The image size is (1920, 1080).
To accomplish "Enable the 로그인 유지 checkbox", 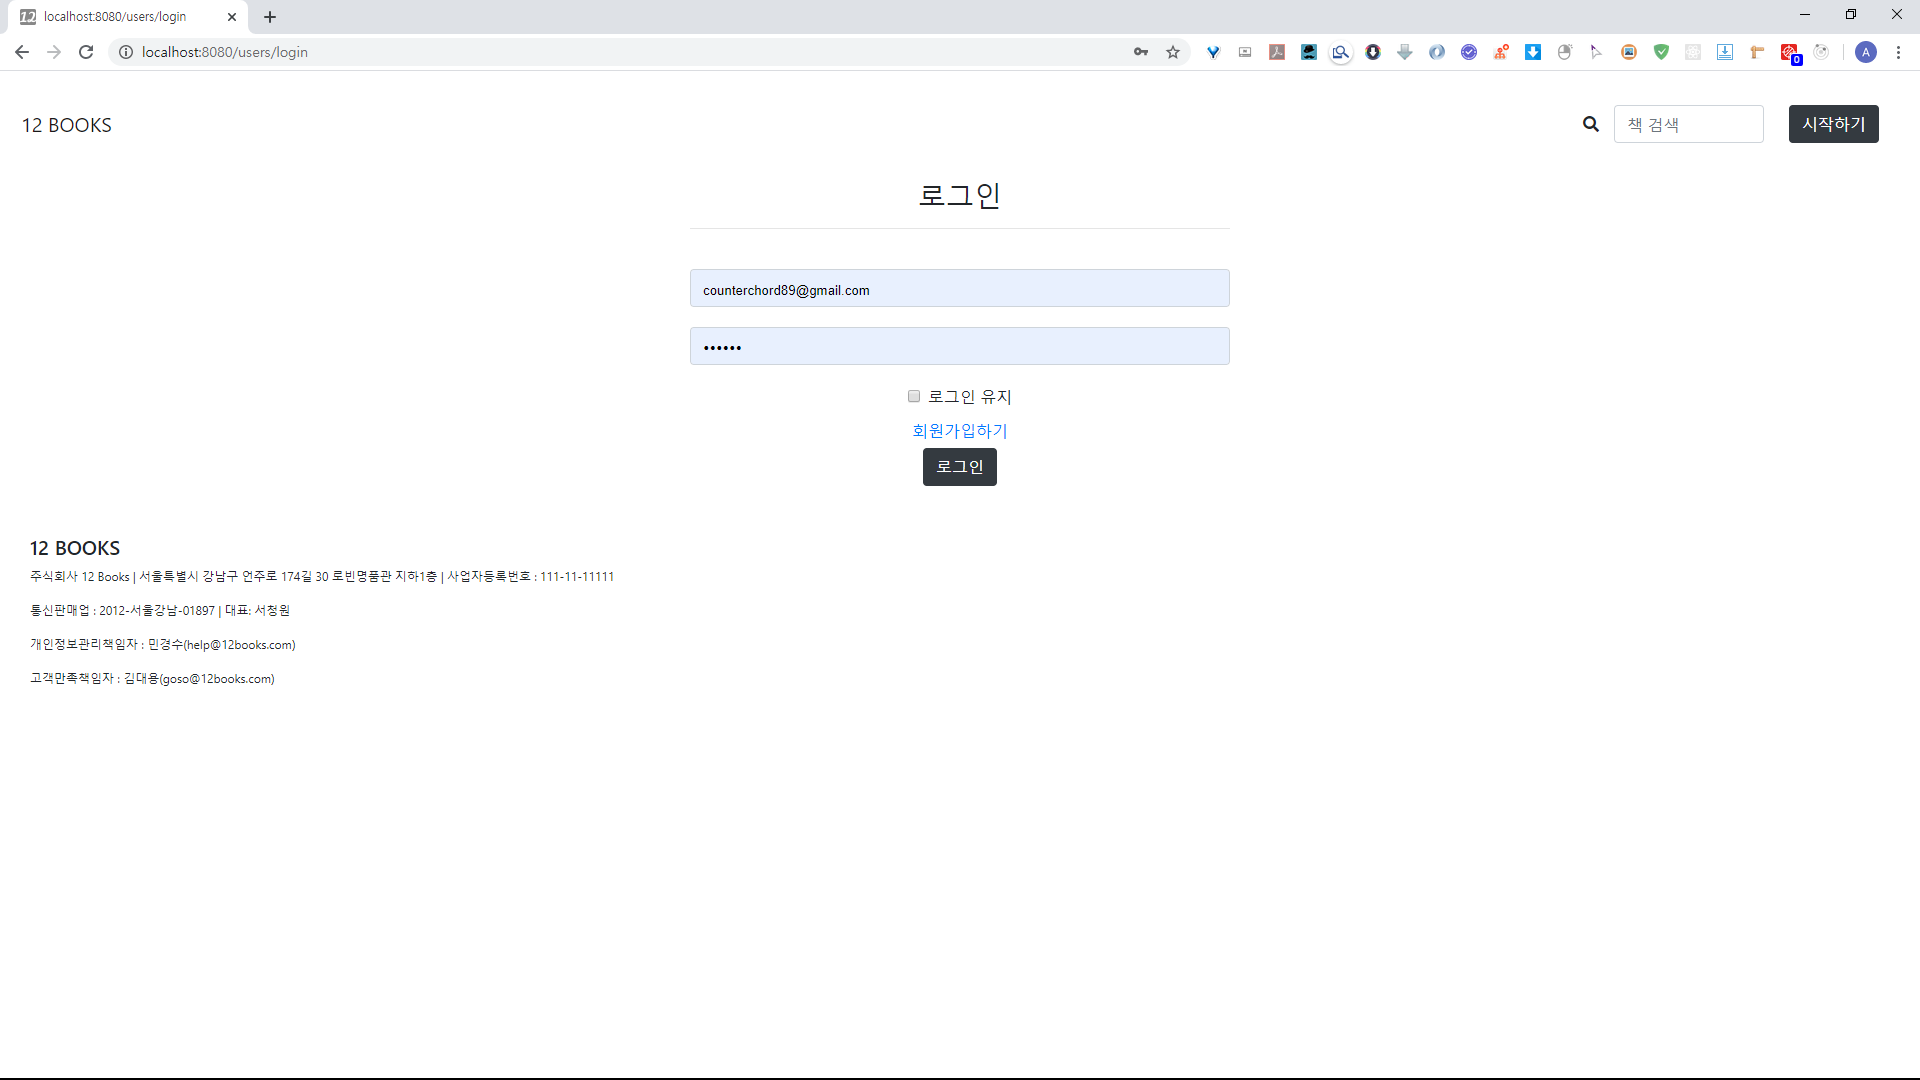I will 913,396.
